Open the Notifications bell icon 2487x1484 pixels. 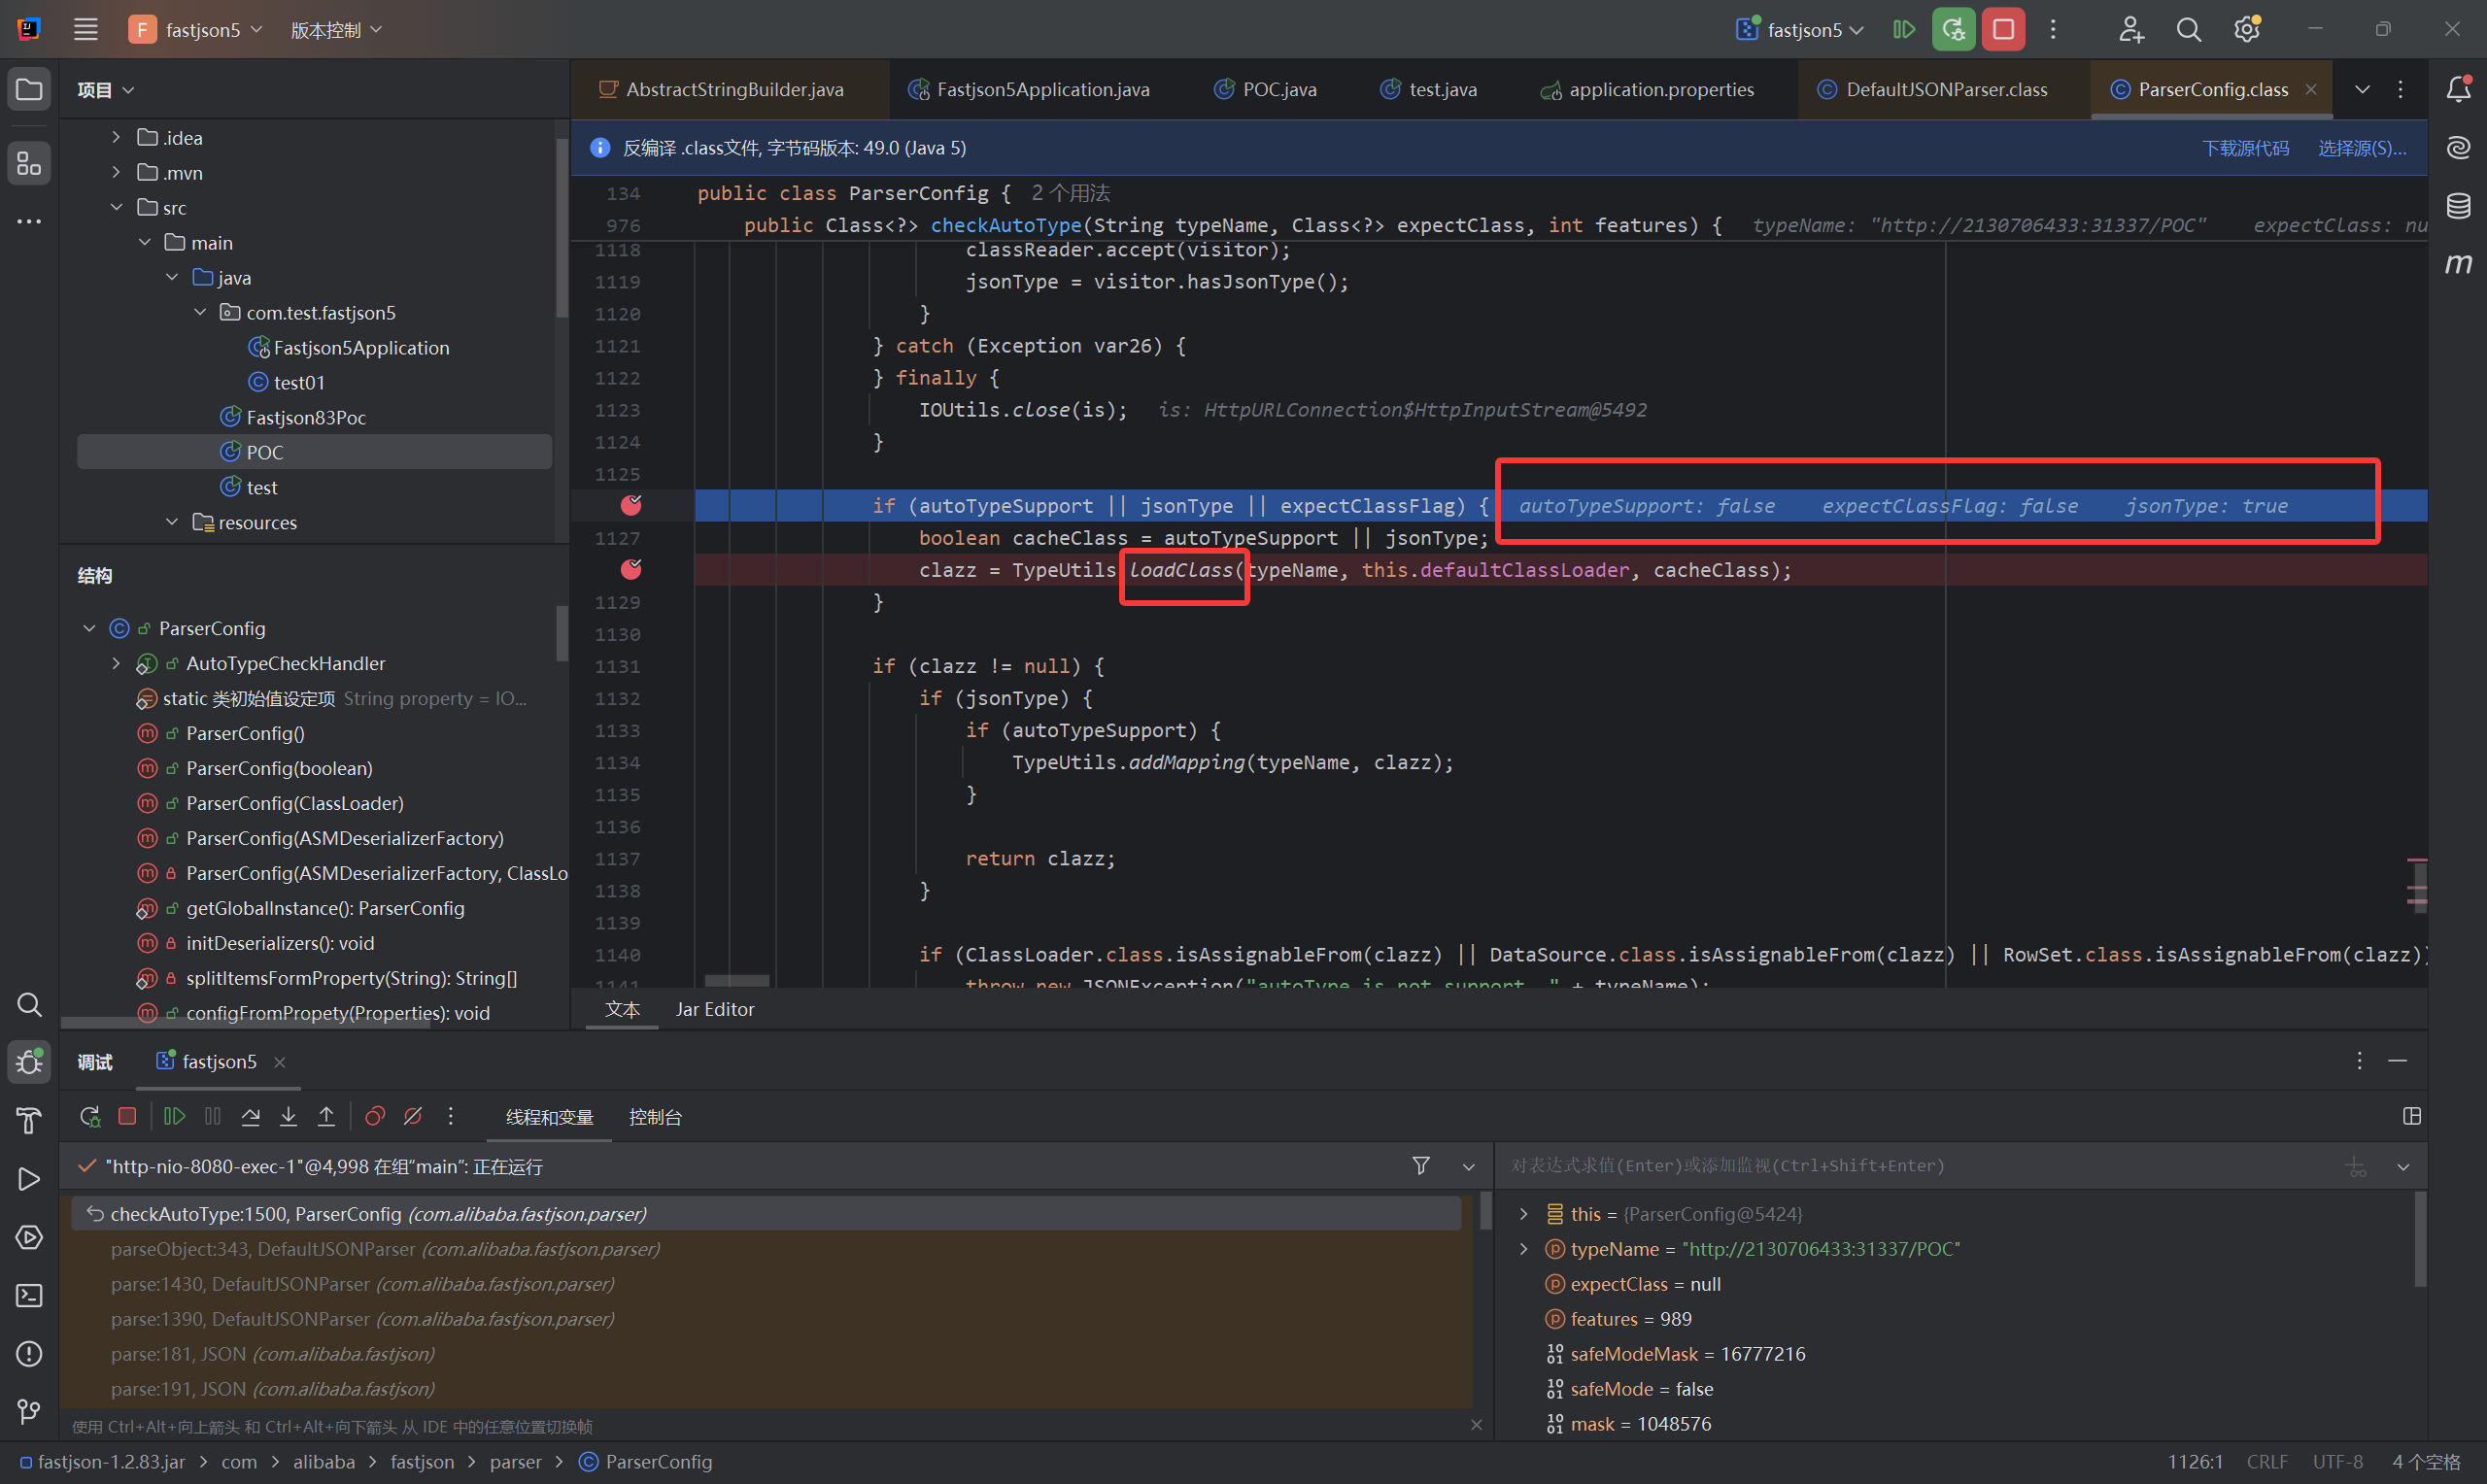(2458, 90)
